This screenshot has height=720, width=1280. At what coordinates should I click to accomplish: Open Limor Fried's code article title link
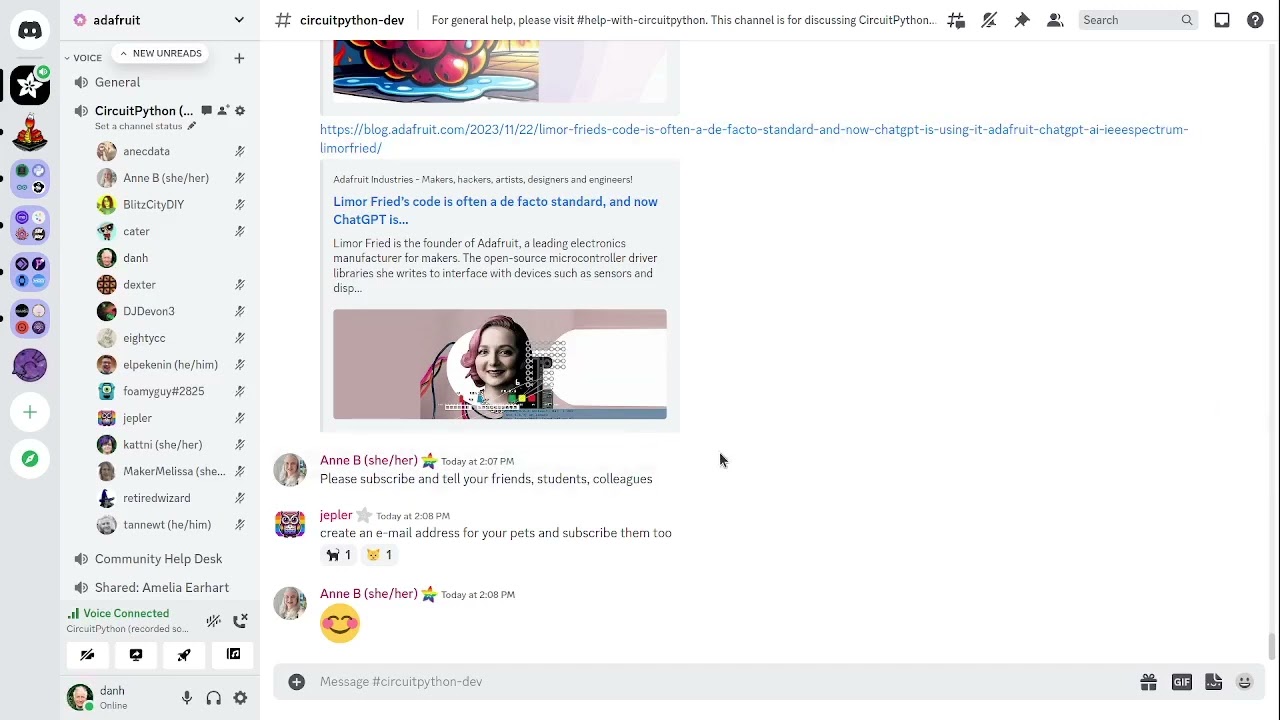(x=495, y=210)
